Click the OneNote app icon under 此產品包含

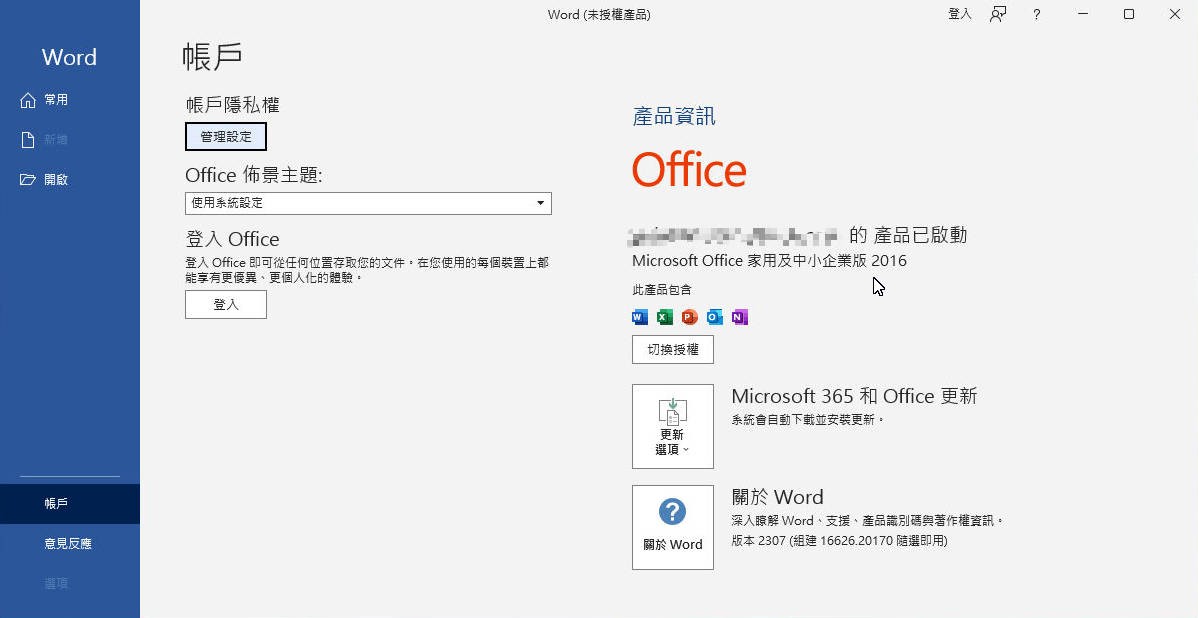click(x=740, y=317)
